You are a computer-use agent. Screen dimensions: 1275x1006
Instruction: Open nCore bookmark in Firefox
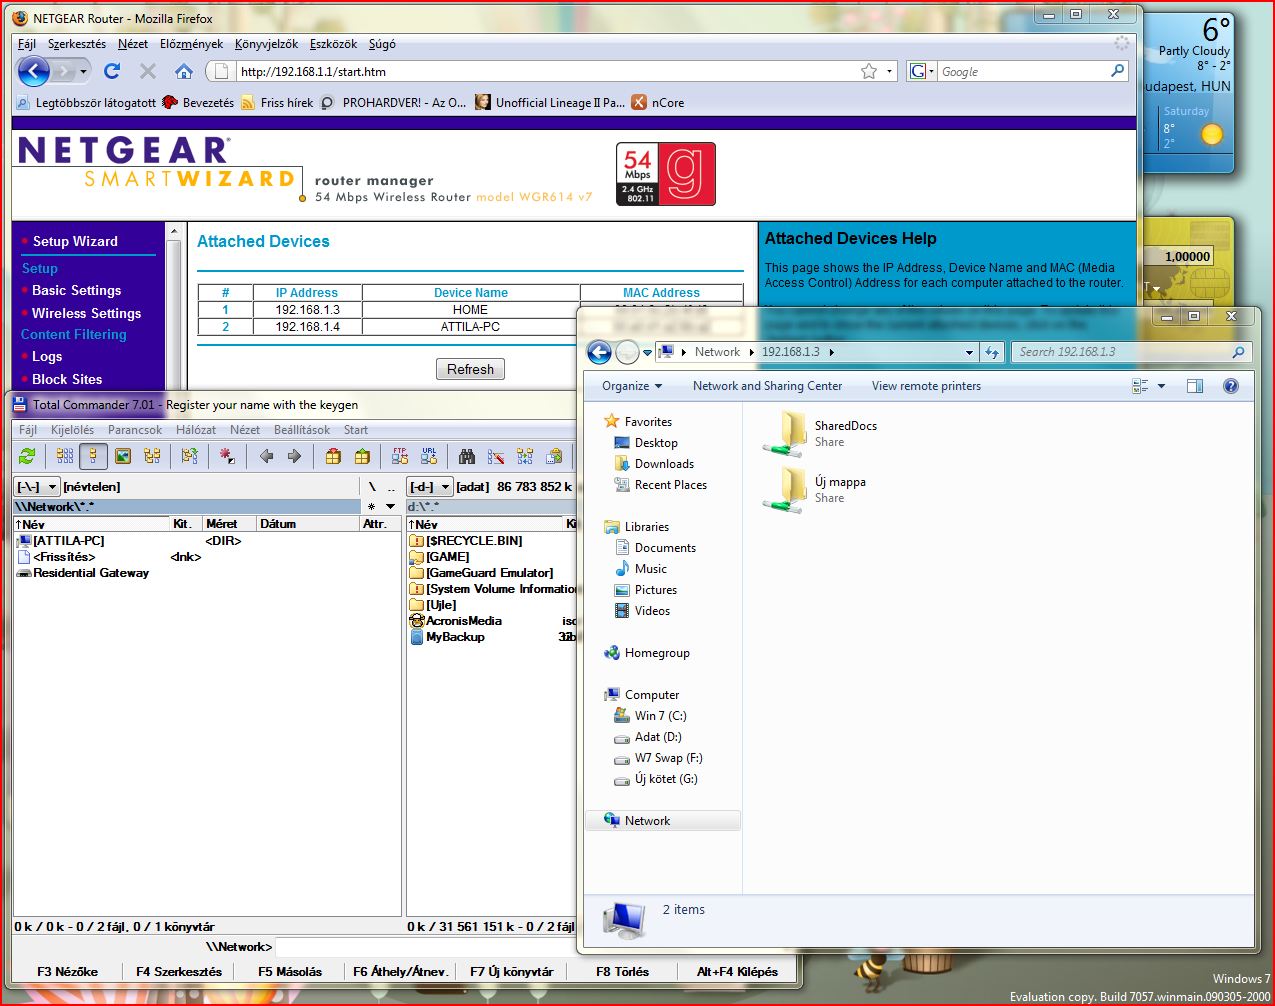pos(659,102)
